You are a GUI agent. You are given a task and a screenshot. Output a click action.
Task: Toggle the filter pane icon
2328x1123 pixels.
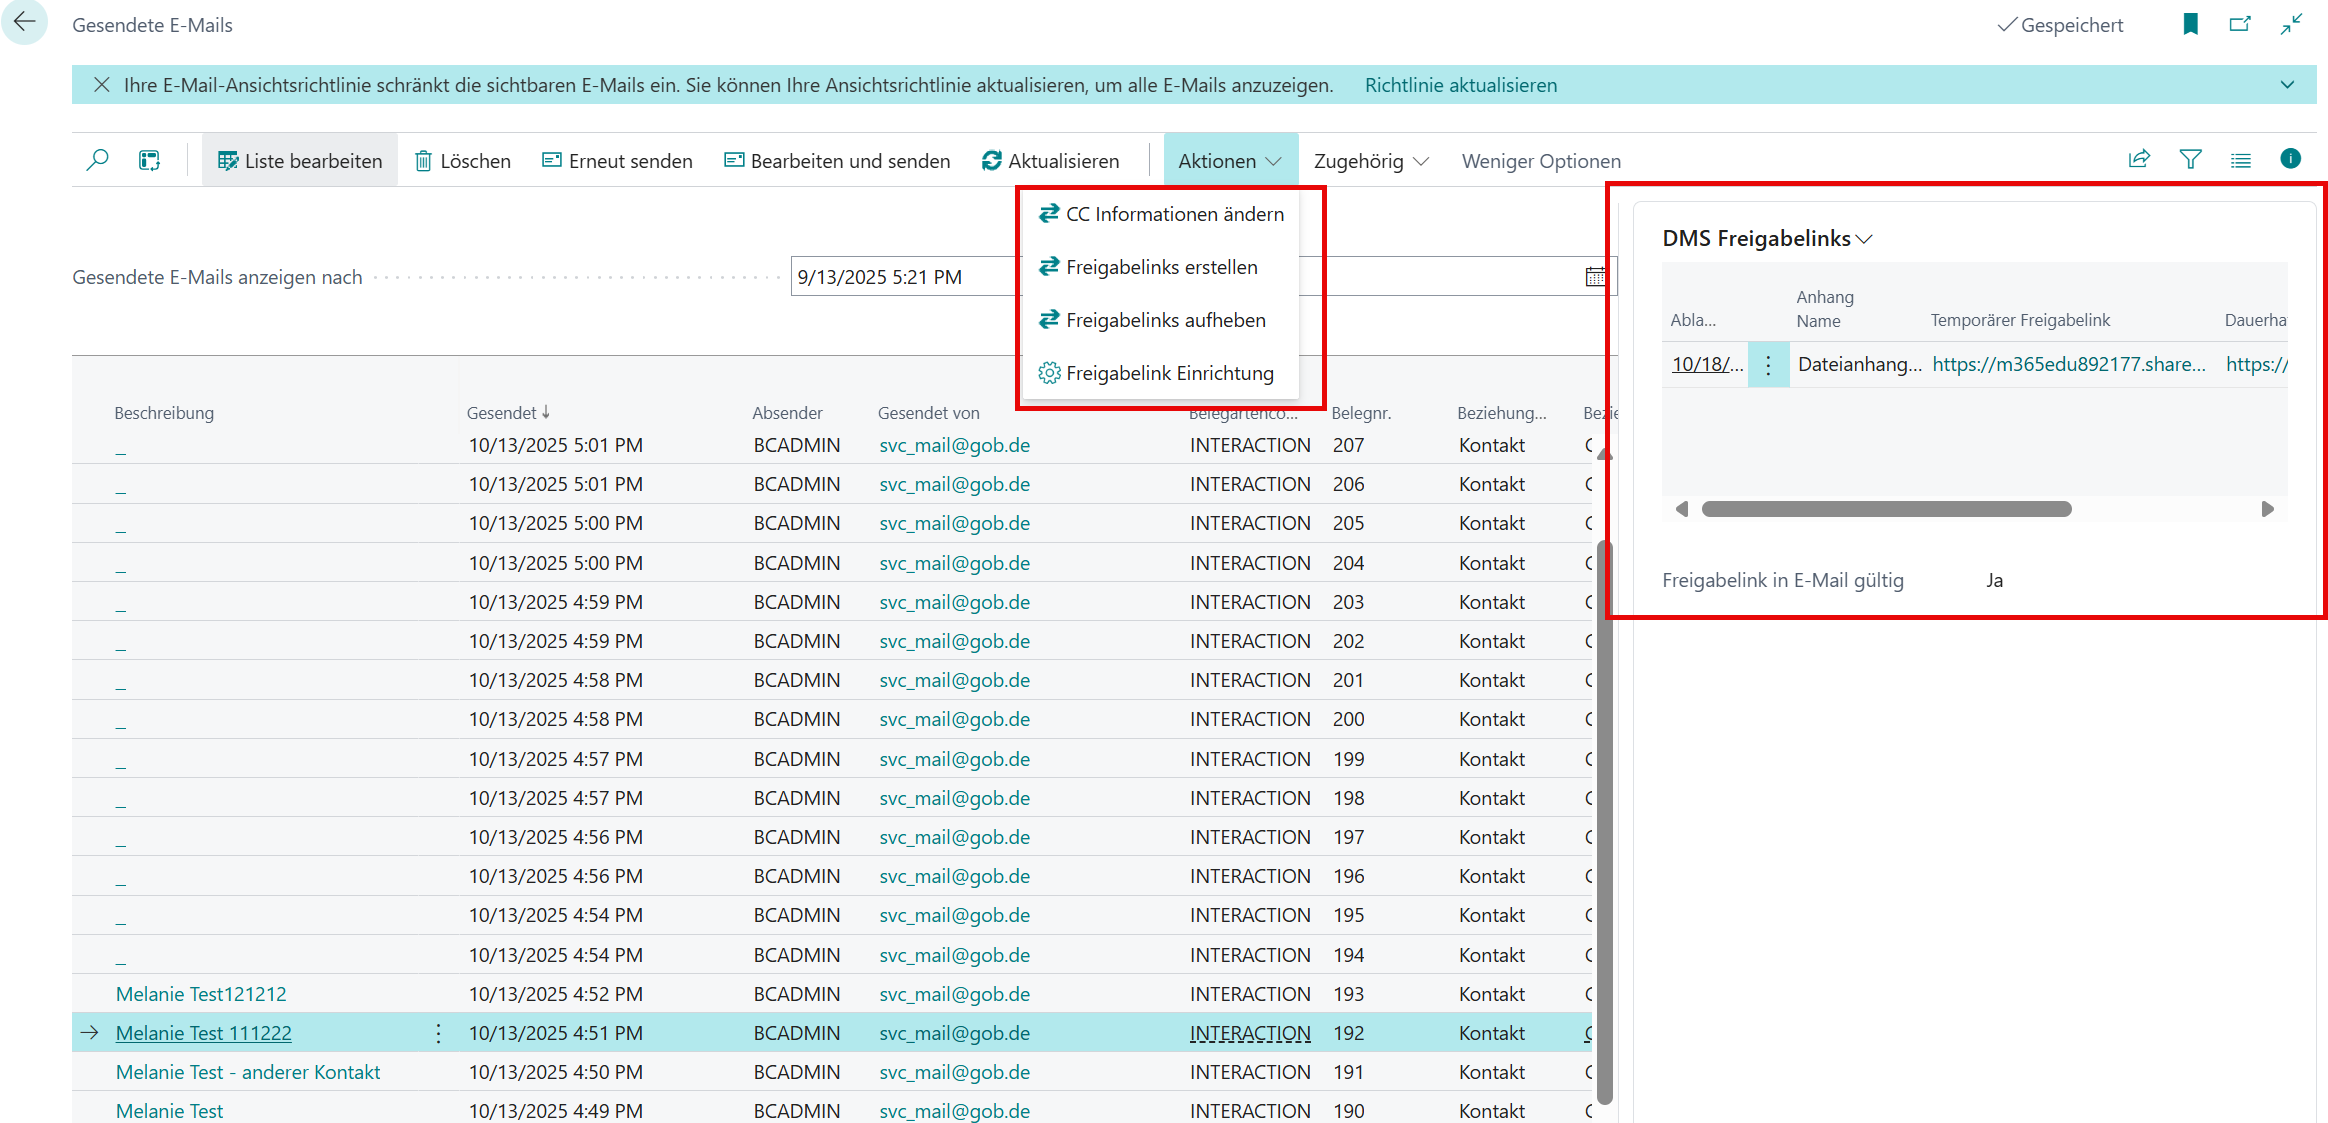(2190, 159)
